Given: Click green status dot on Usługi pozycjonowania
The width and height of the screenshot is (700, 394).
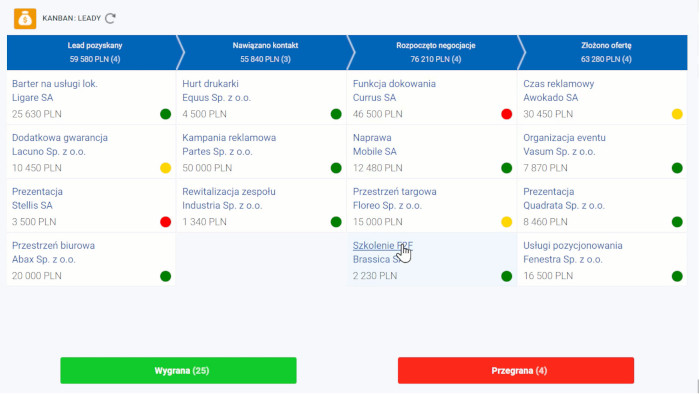Looking at the screenshot, I should tap(677, 276).
